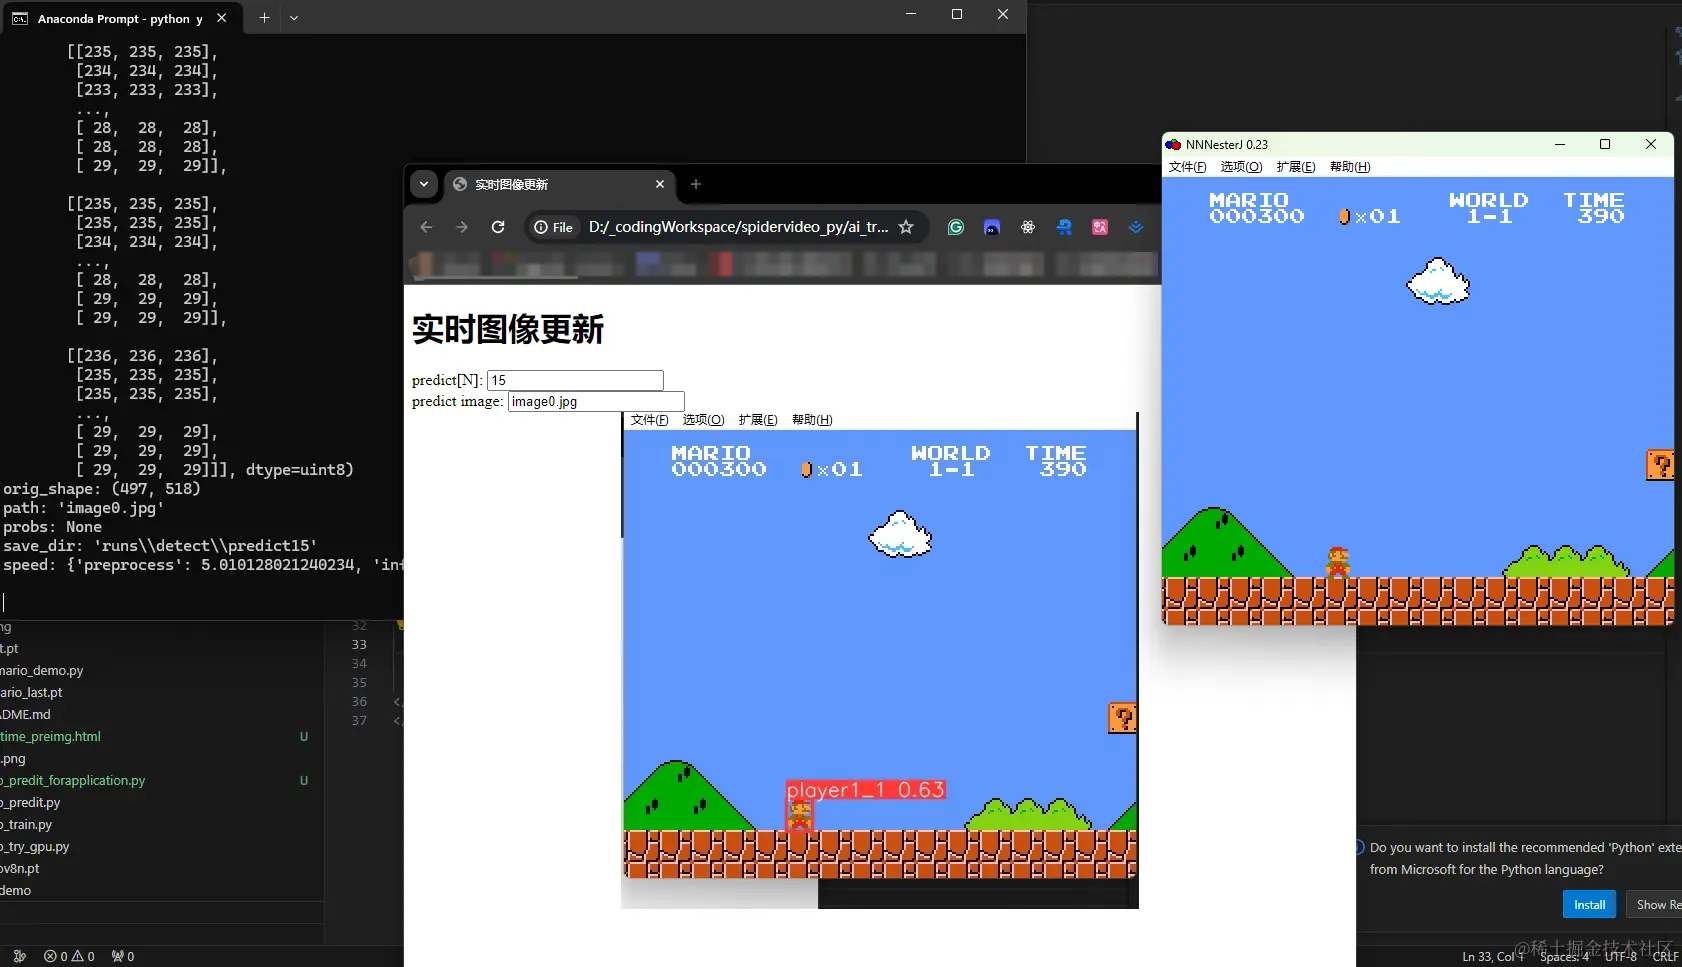Click Mario in the NNNesterJ game
Image resolution: width=1682 pixels, height=967 pixels.
tap(1338, 562)
